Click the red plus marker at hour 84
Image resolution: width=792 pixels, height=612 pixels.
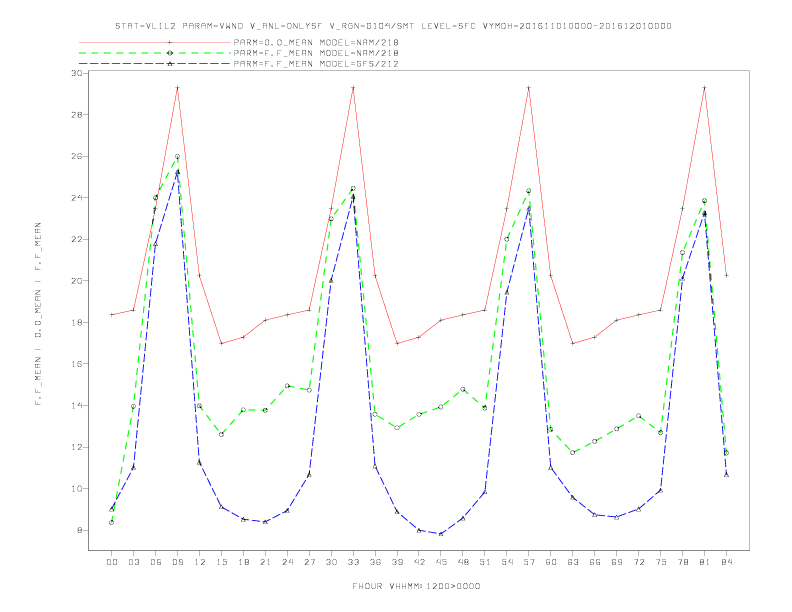point(726,276)
